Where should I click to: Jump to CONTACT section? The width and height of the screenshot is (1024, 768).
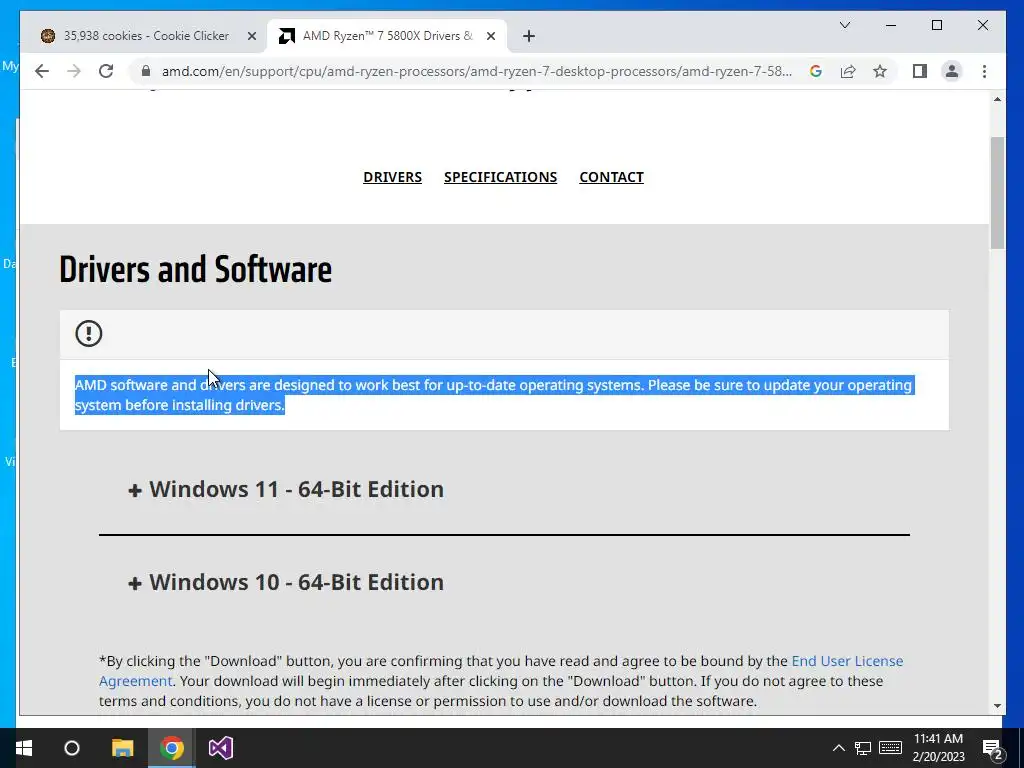(x=611, y=177)
